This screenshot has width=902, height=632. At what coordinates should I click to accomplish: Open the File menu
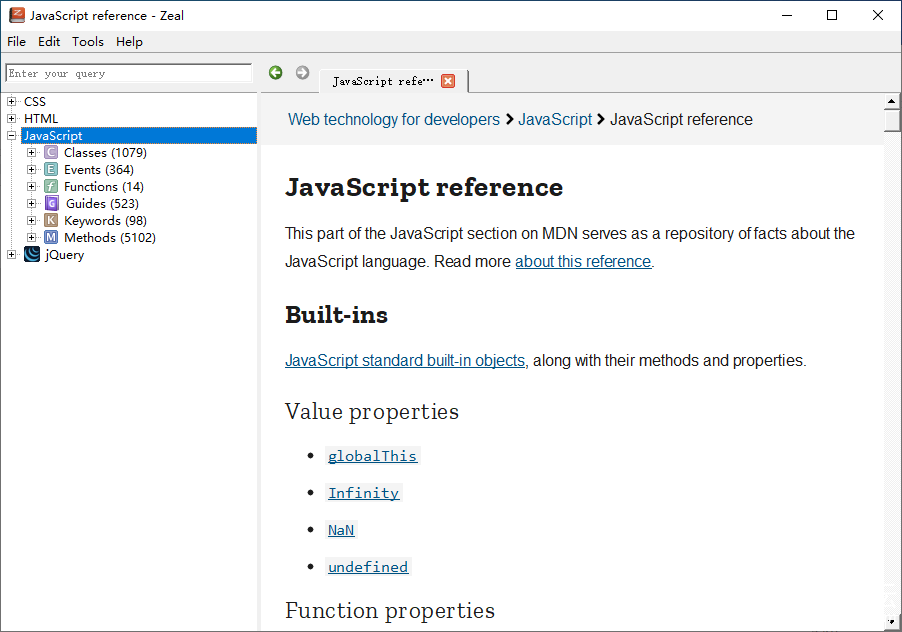pyautogui.click(x=16, y=41)
